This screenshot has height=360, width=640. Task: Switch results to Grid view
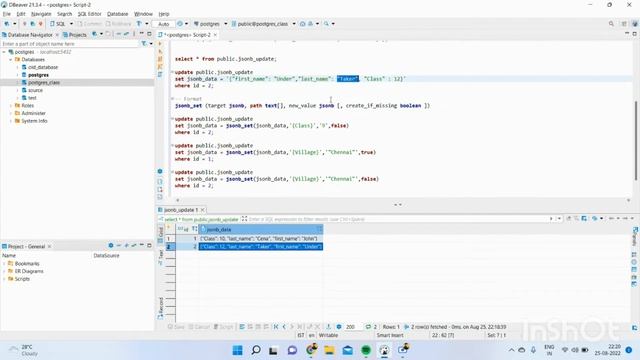pyautogui.click(x=160, y=235)
